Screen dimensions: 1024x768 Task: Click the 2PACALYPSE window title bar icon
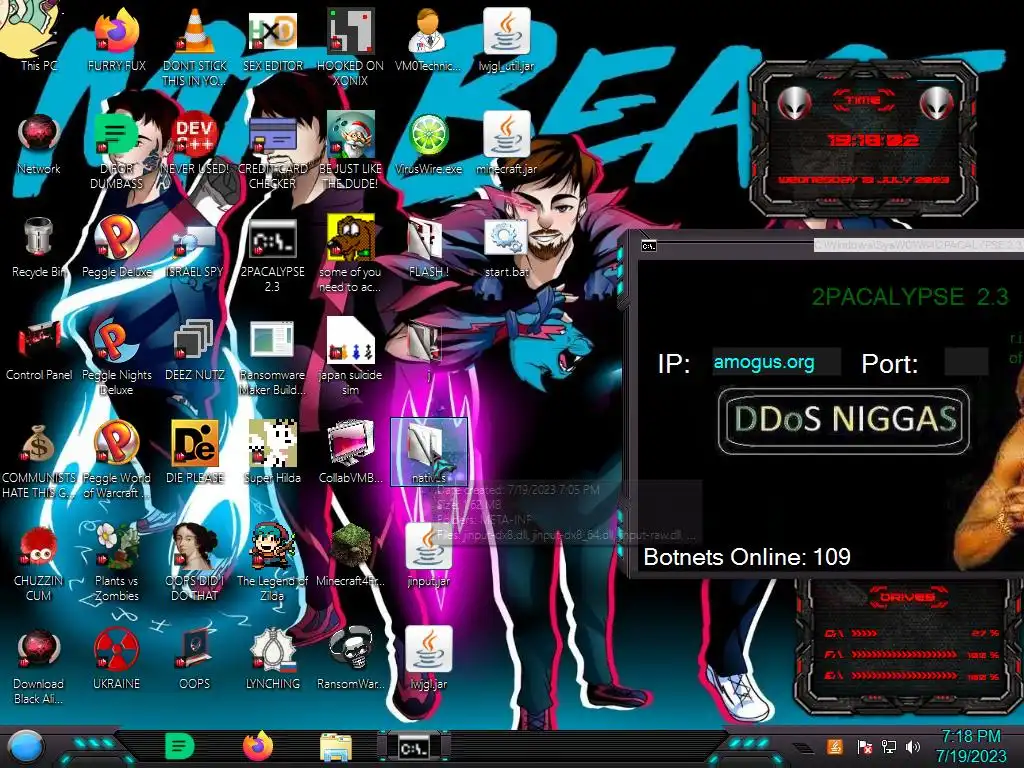pyautogui.click(x=648, y=246)
